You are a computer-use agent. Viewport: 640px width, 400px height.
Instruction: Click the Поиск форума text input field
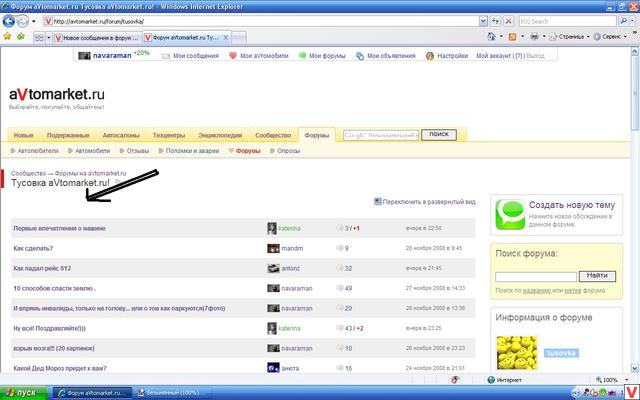click(536, 277)
